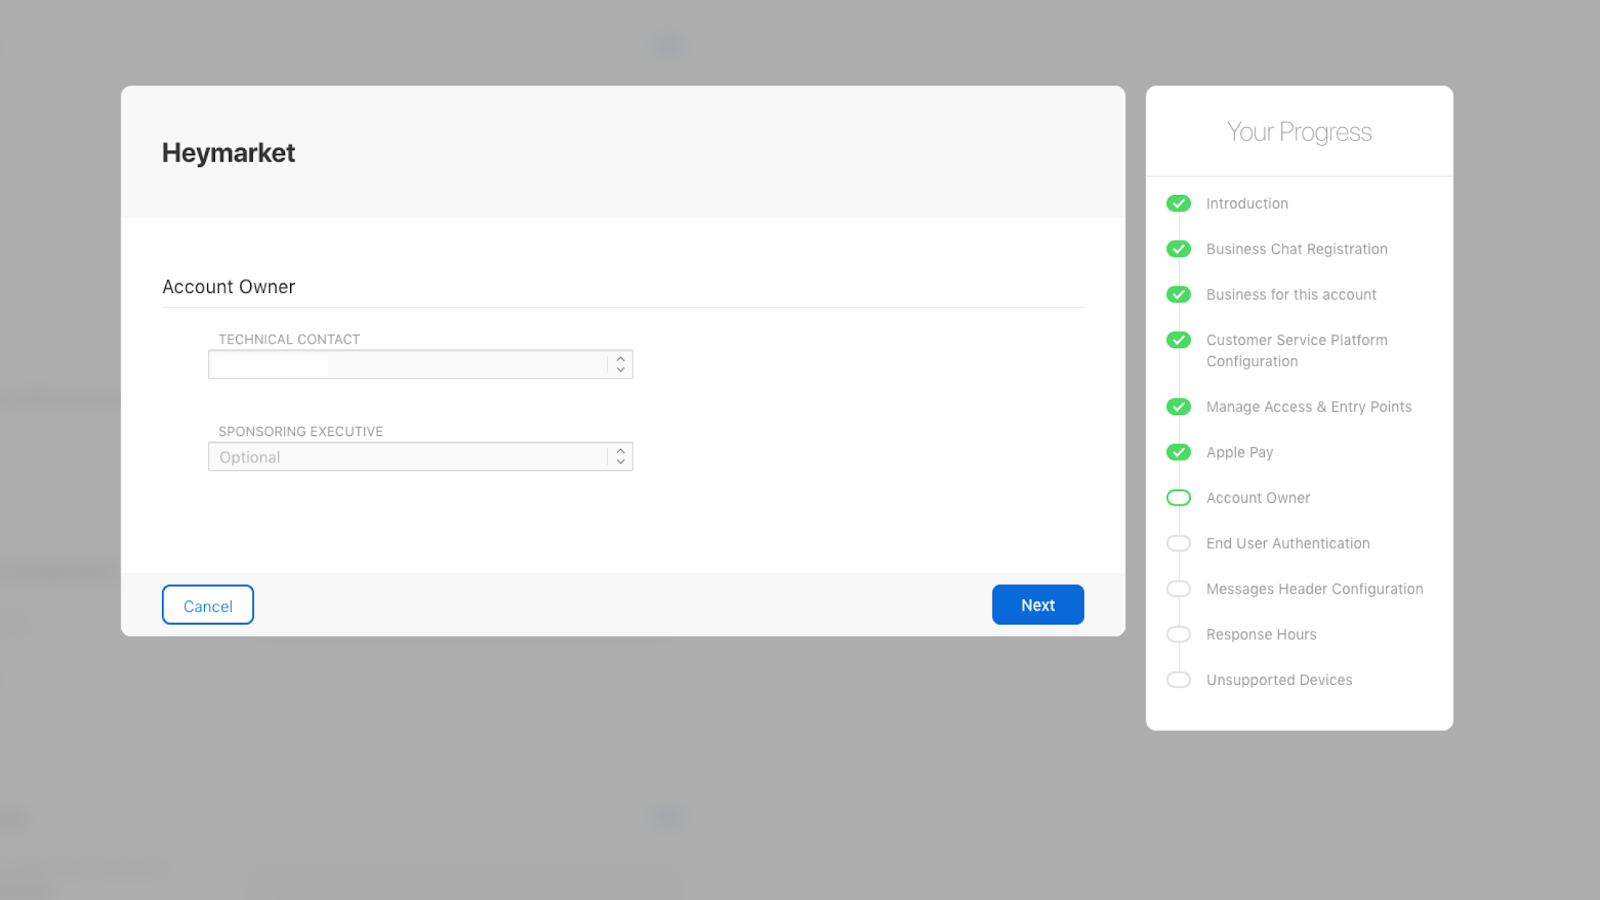The height and width of the screenshot is (900, 1600).
Task: Click the Cancel button
Action: 208,605
